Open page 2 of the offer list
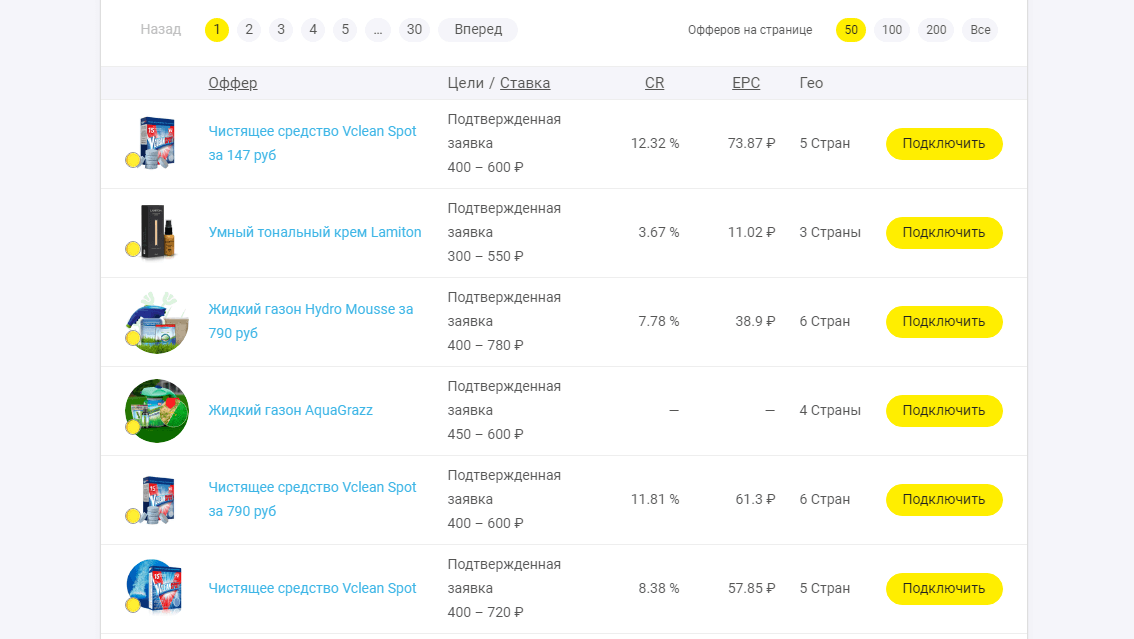The height and width of the screenshot is (639, 1134). point(248,30)
